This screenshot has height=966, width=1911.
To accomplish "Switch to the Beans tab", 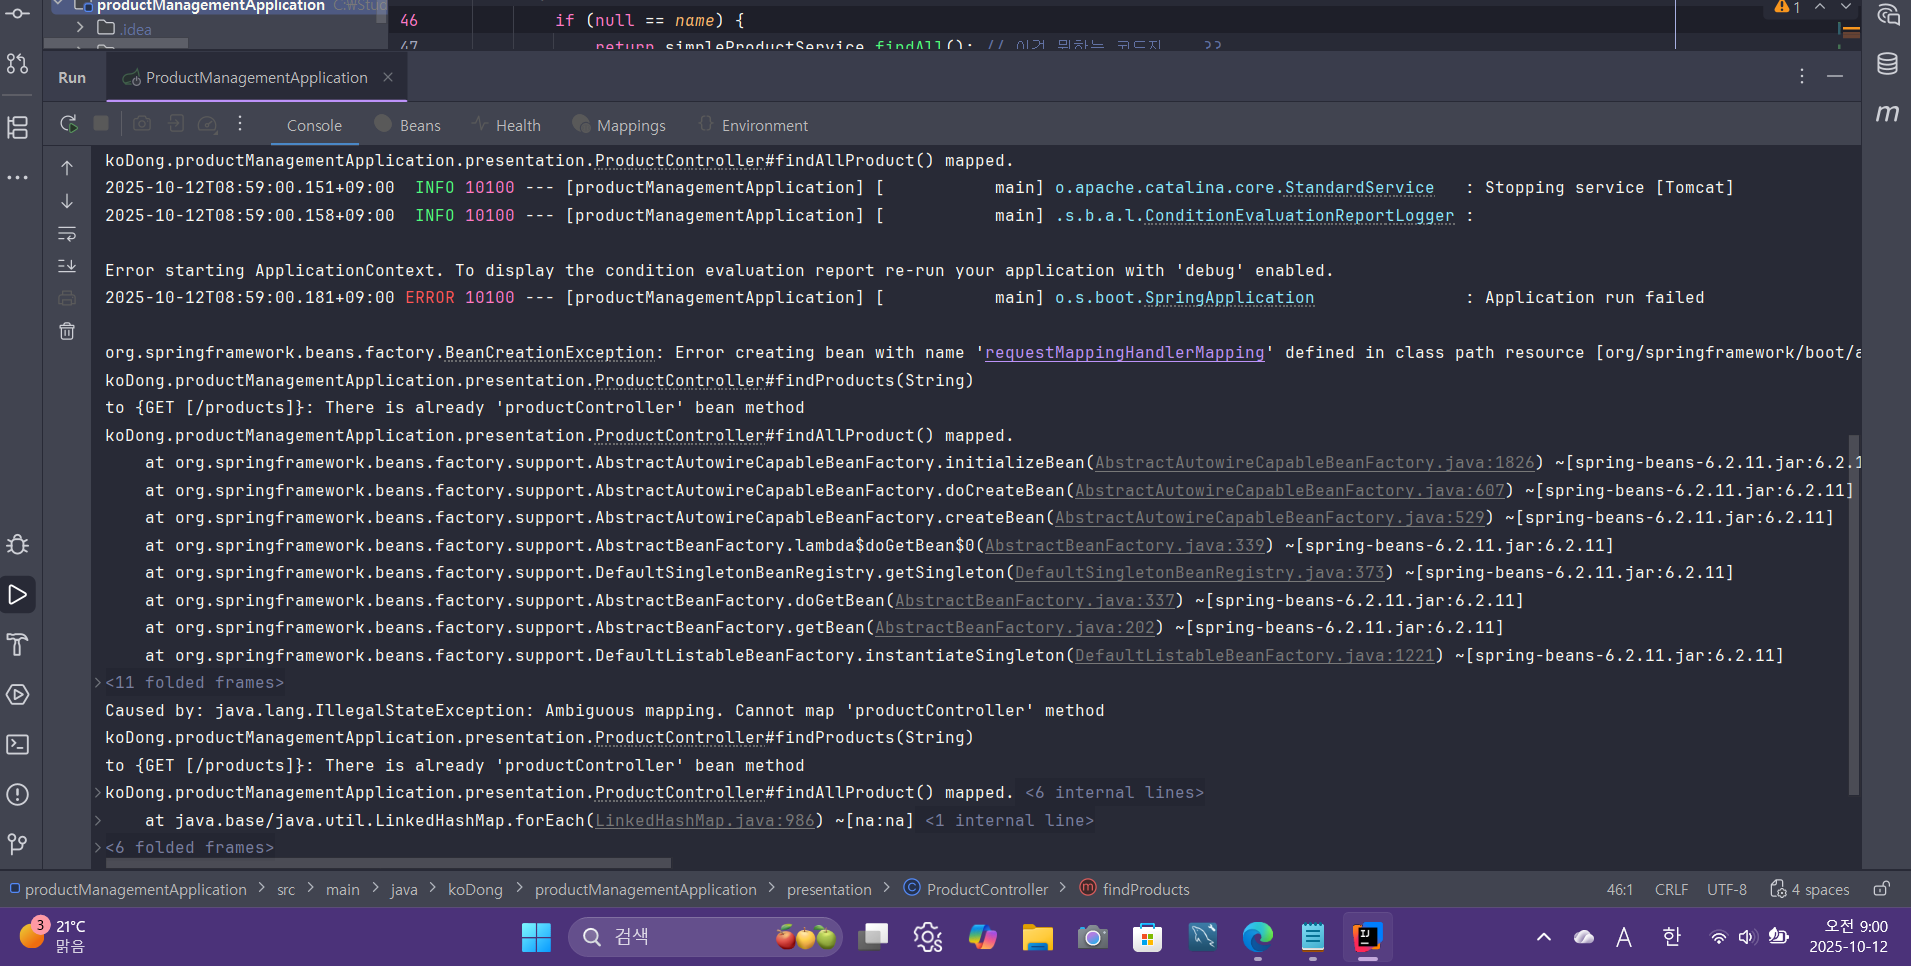I will 408,125.
